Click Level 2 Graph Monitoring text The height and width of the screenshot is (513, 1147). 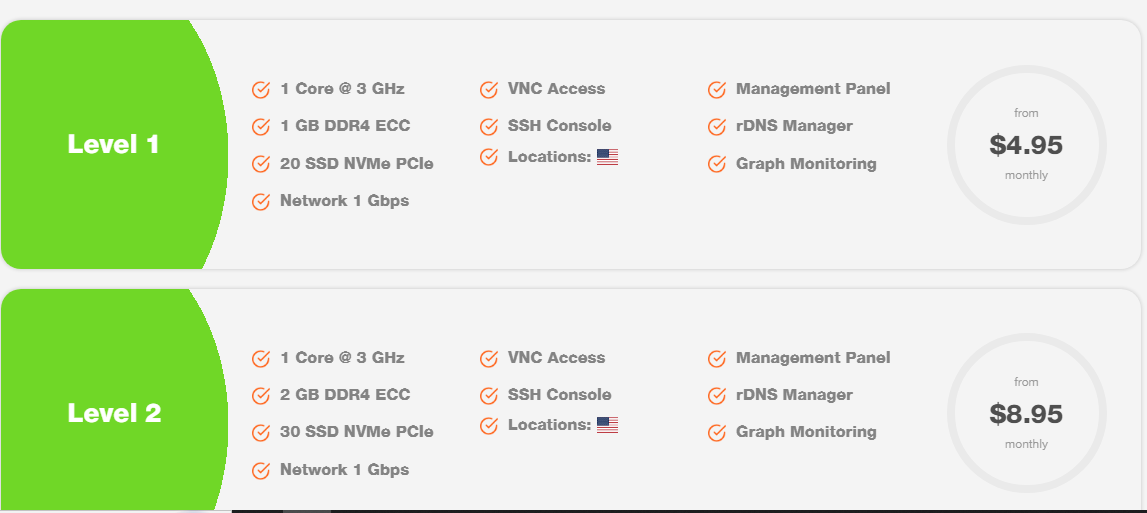point(806,432)
